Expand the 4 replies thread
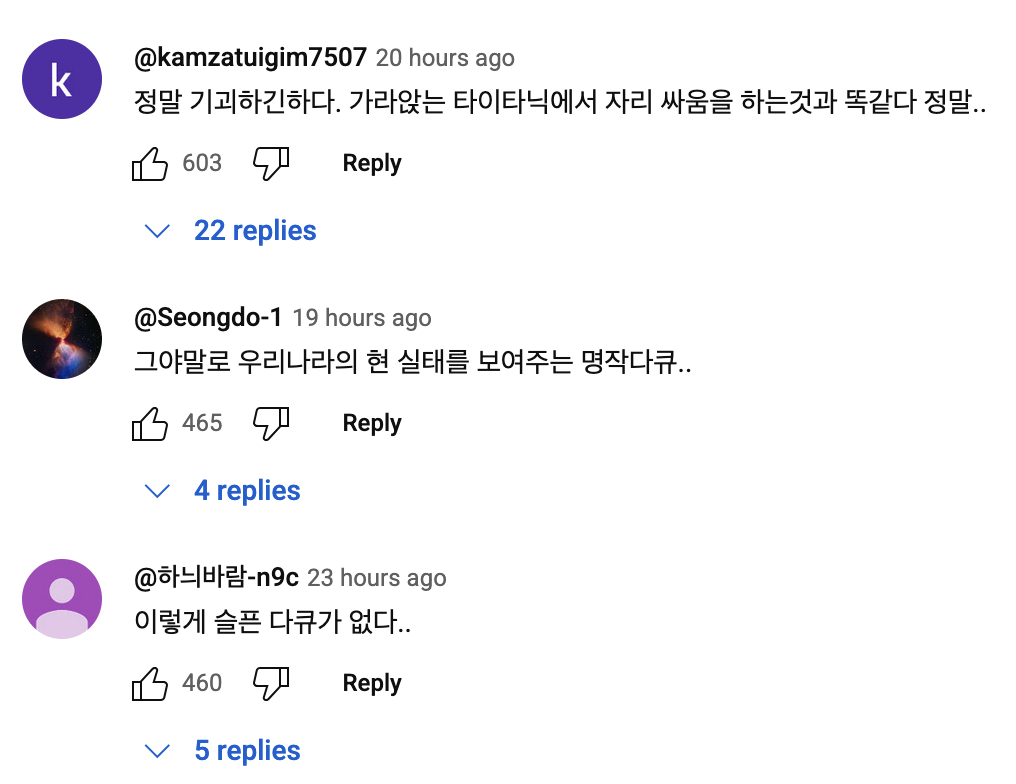 [x=246, y=491]
